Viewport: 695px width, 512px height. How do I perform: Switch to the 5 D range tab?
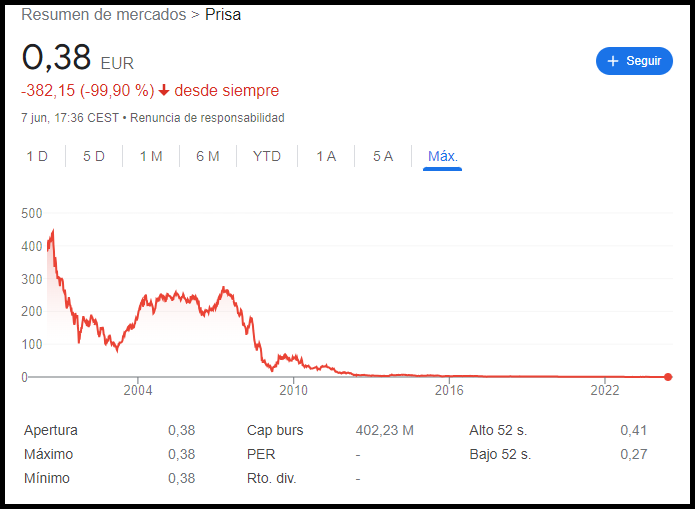point(94,156)
